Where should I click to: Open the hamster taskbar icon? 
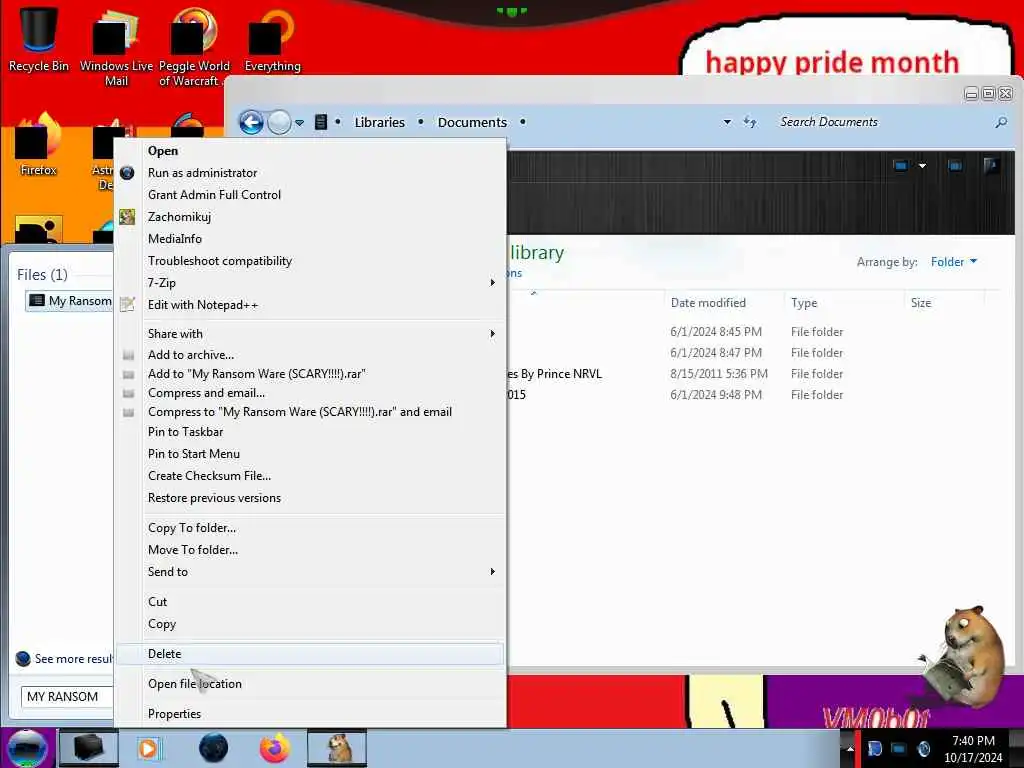337,748
